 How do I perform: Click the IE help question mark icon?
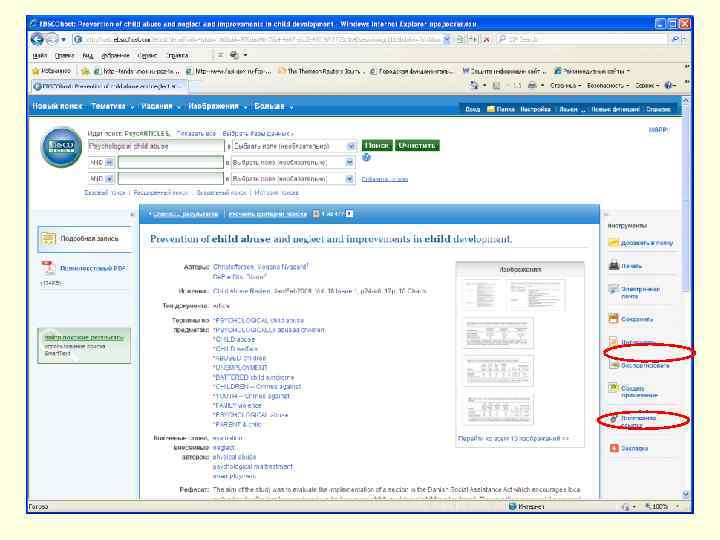click(669, 85)
